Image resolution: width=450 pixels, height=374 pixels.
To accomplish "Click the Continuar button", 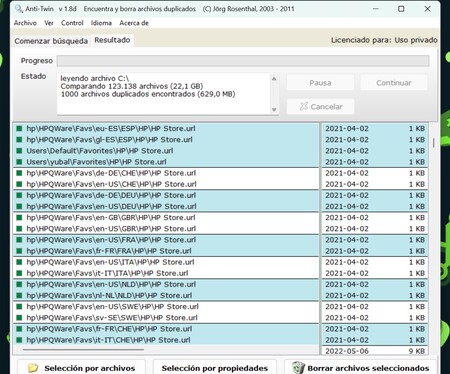I will click(x=394, y=83).
